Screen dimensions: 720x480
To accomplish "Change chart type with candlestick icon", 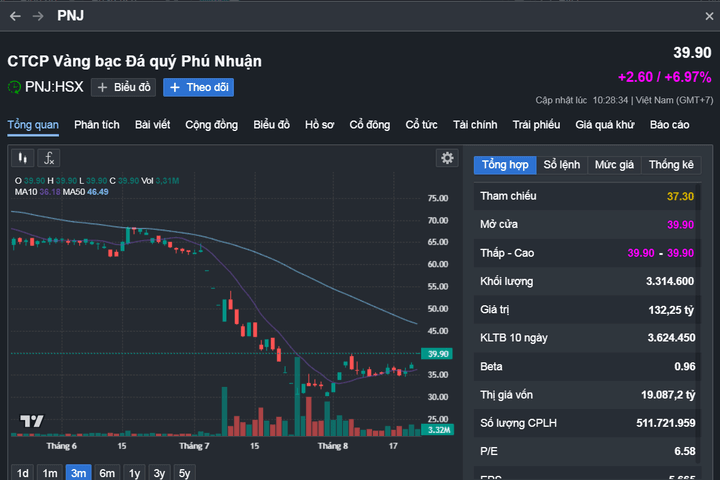I will click(x=22, y=158).
